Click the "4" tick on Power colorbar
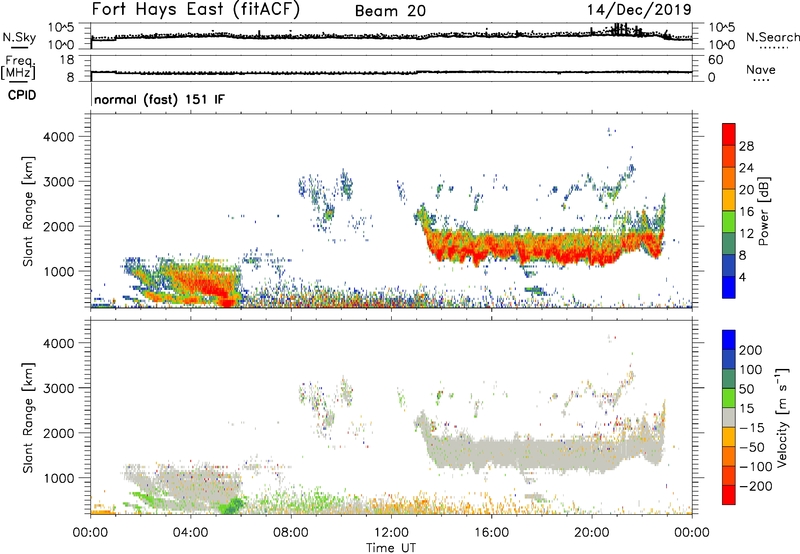The width and height of the screenshot is (800, 554). tap(743, 278)
